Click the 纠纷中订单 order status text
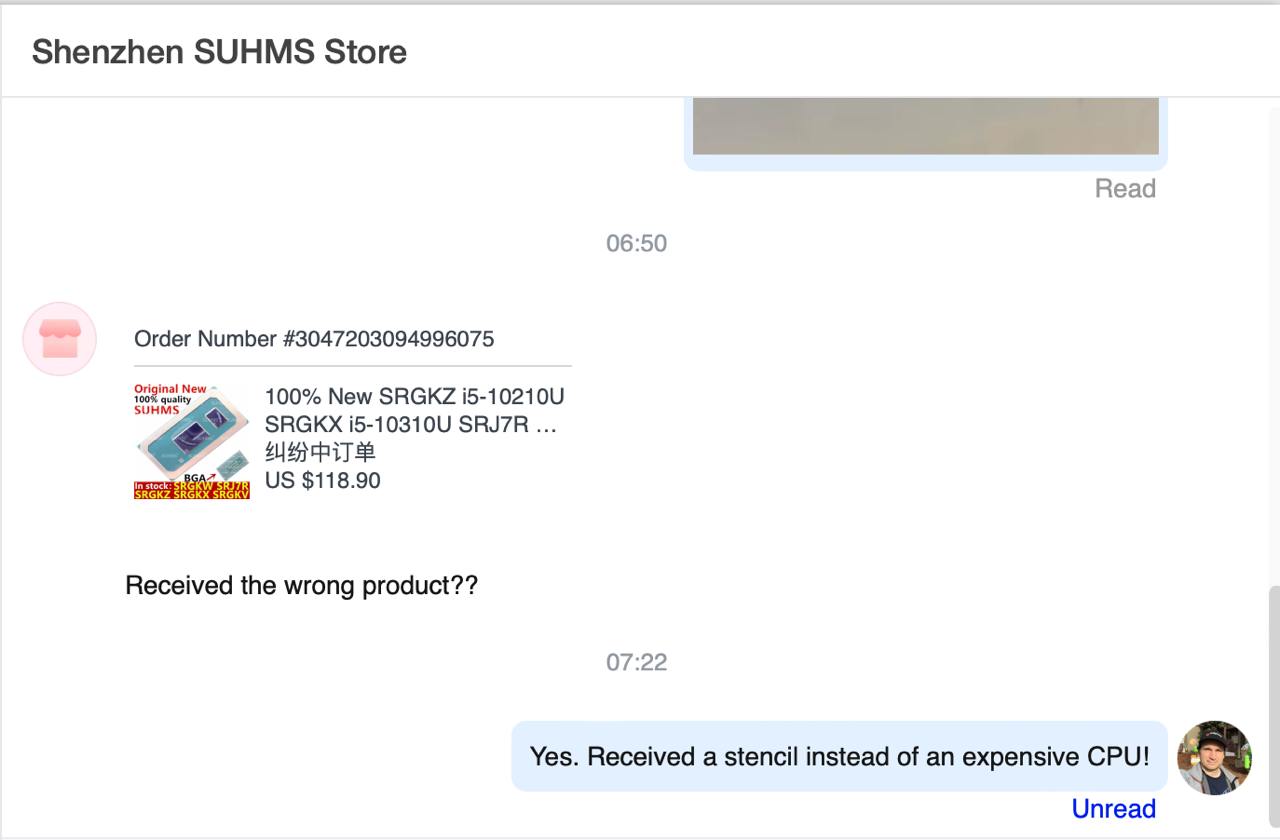1280x840 pixels. 320,453
